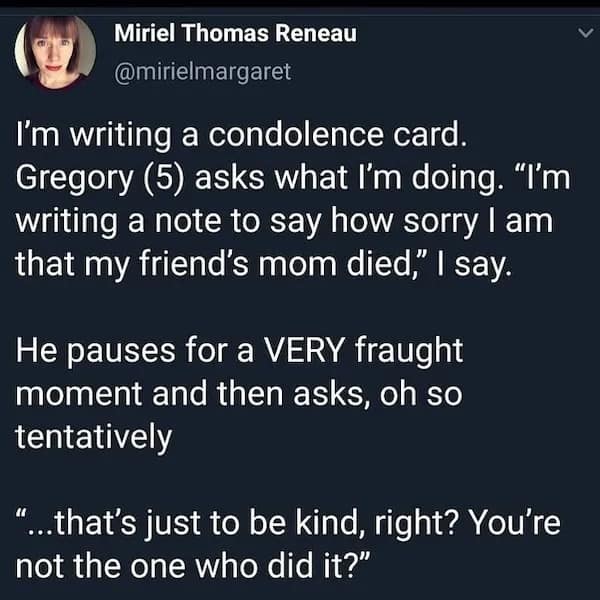Click the @mirielmargaret handle
Image resolution: width=600 pixels, height=600 pixels.
coord(203,71)
